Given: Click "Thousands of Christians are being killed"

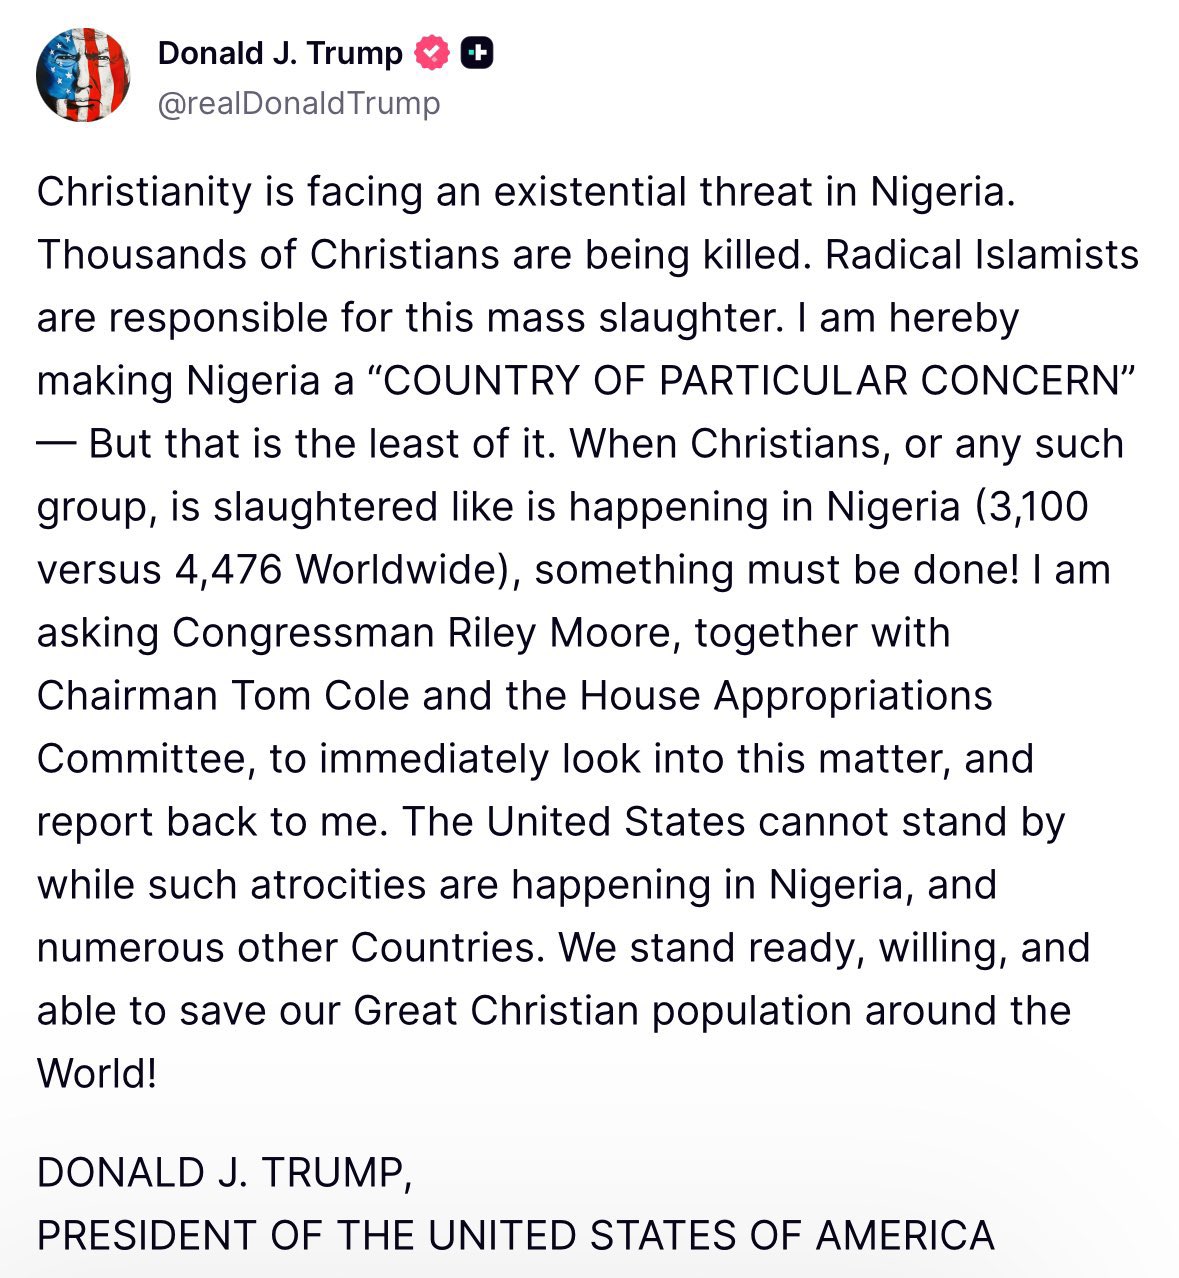Looking at the screenshot, I should pyautogui.click(x=420, y=255).
